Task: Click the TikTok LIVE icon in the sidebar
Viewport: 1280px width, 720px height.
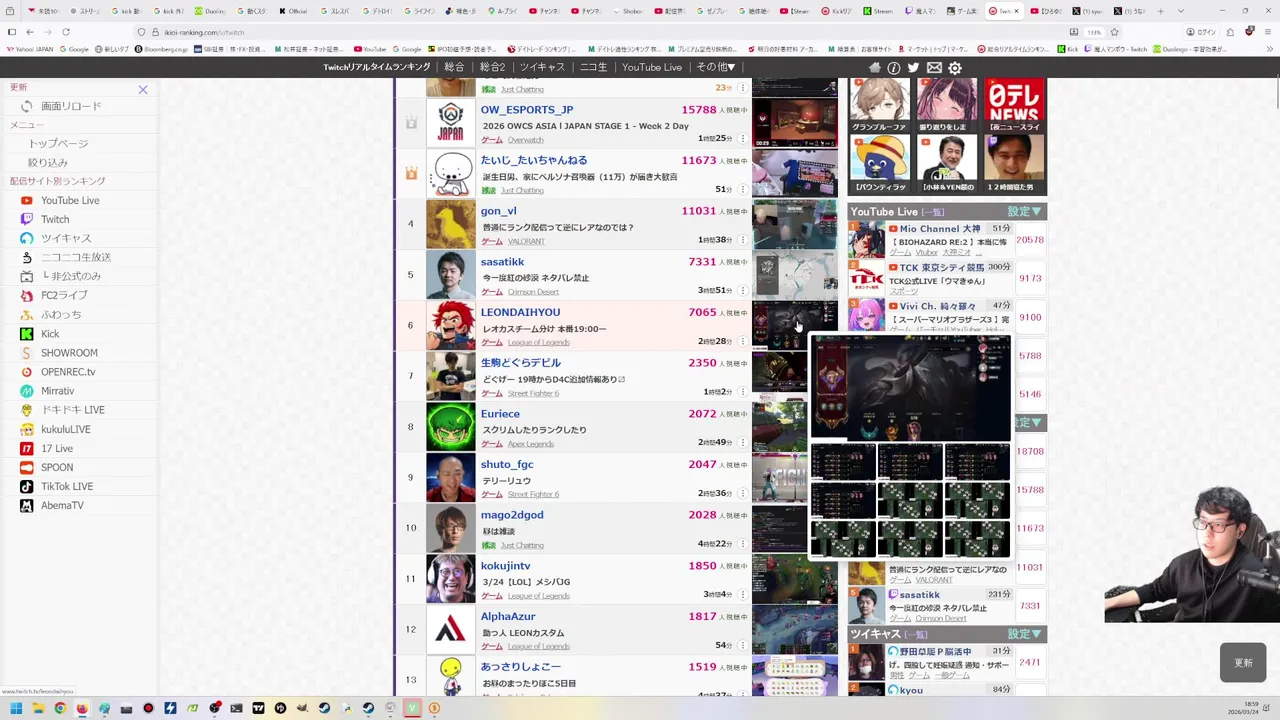Action: coord(27,486)
